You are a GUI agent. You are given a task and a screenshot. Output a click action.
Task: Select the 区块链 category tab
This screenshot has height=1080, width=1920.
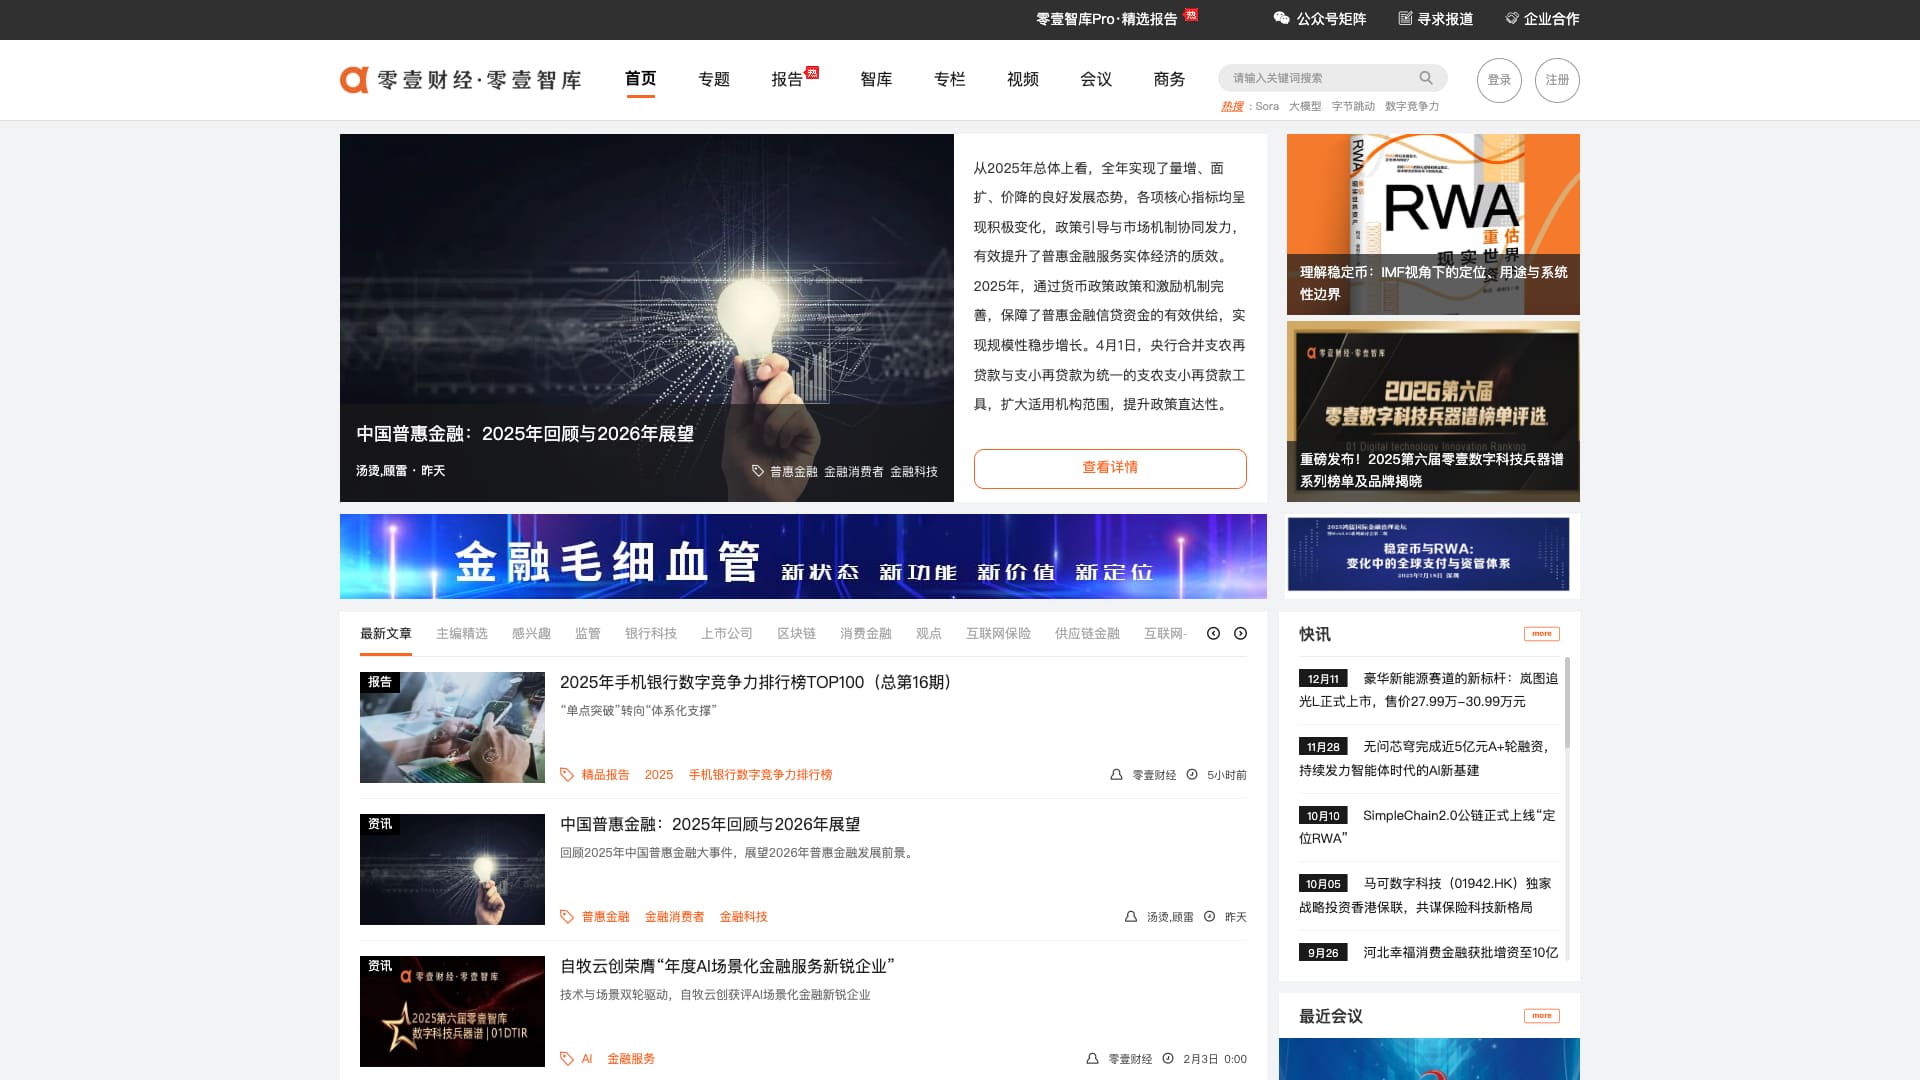coord(796,634)
